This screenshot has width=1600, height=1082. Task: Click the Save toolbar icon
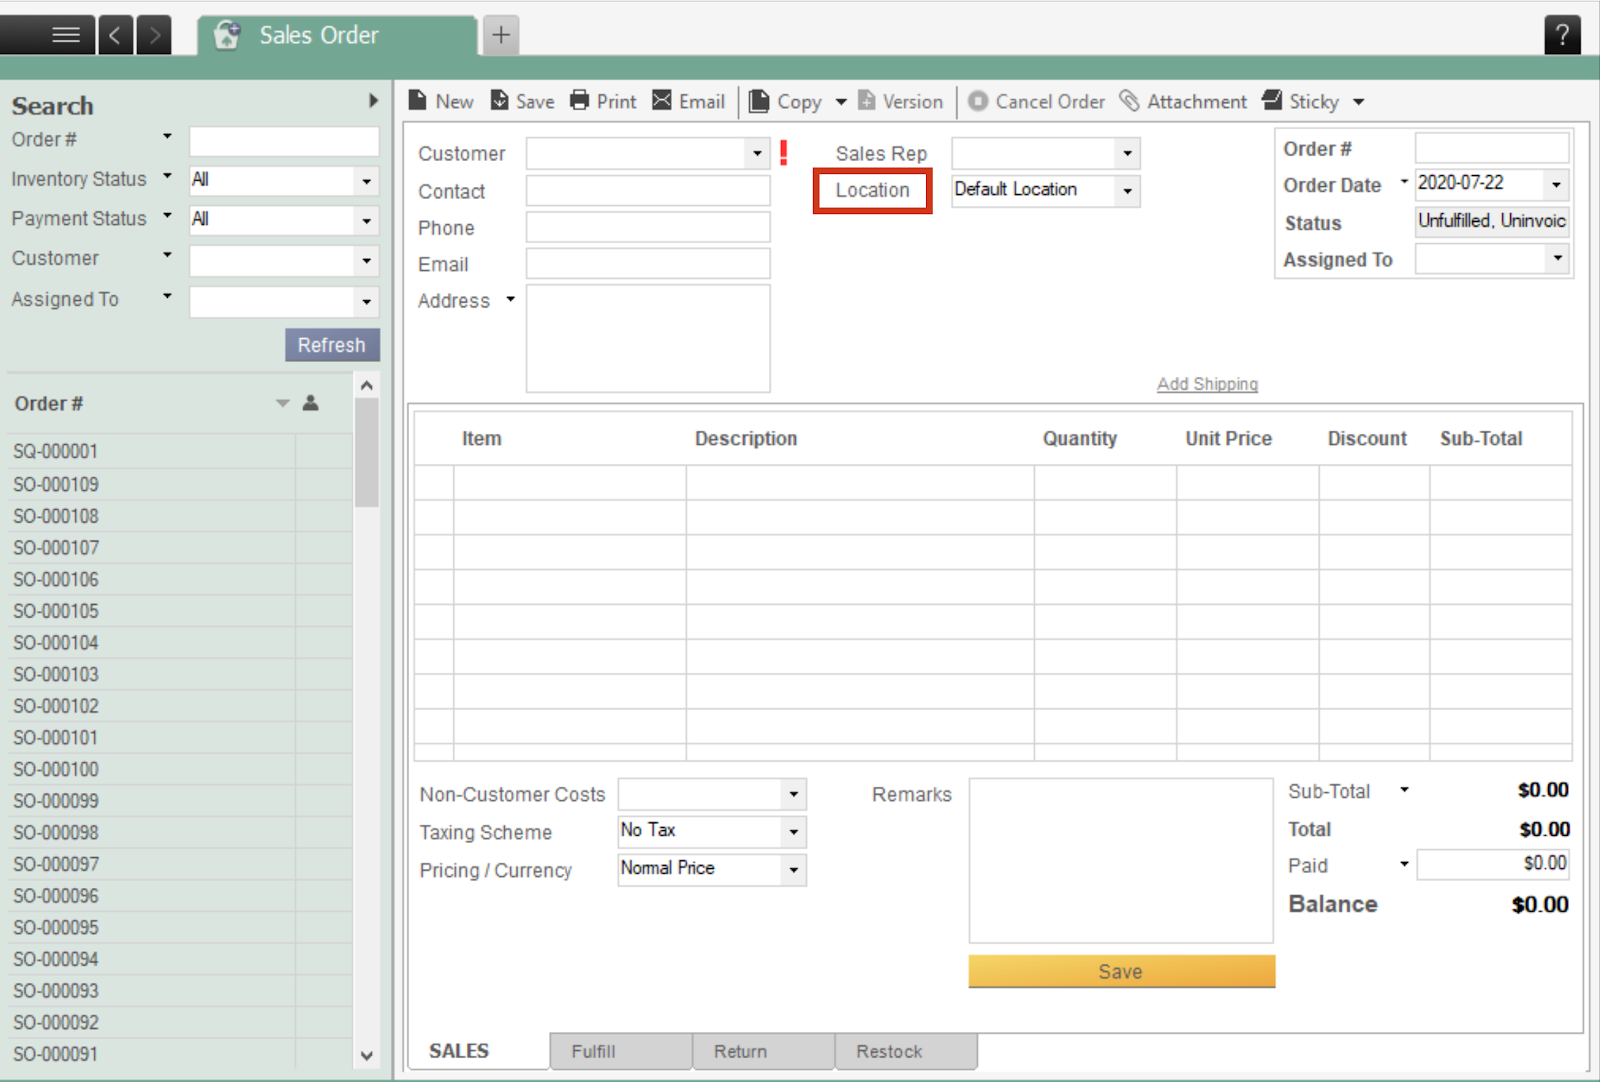[522, 101]
